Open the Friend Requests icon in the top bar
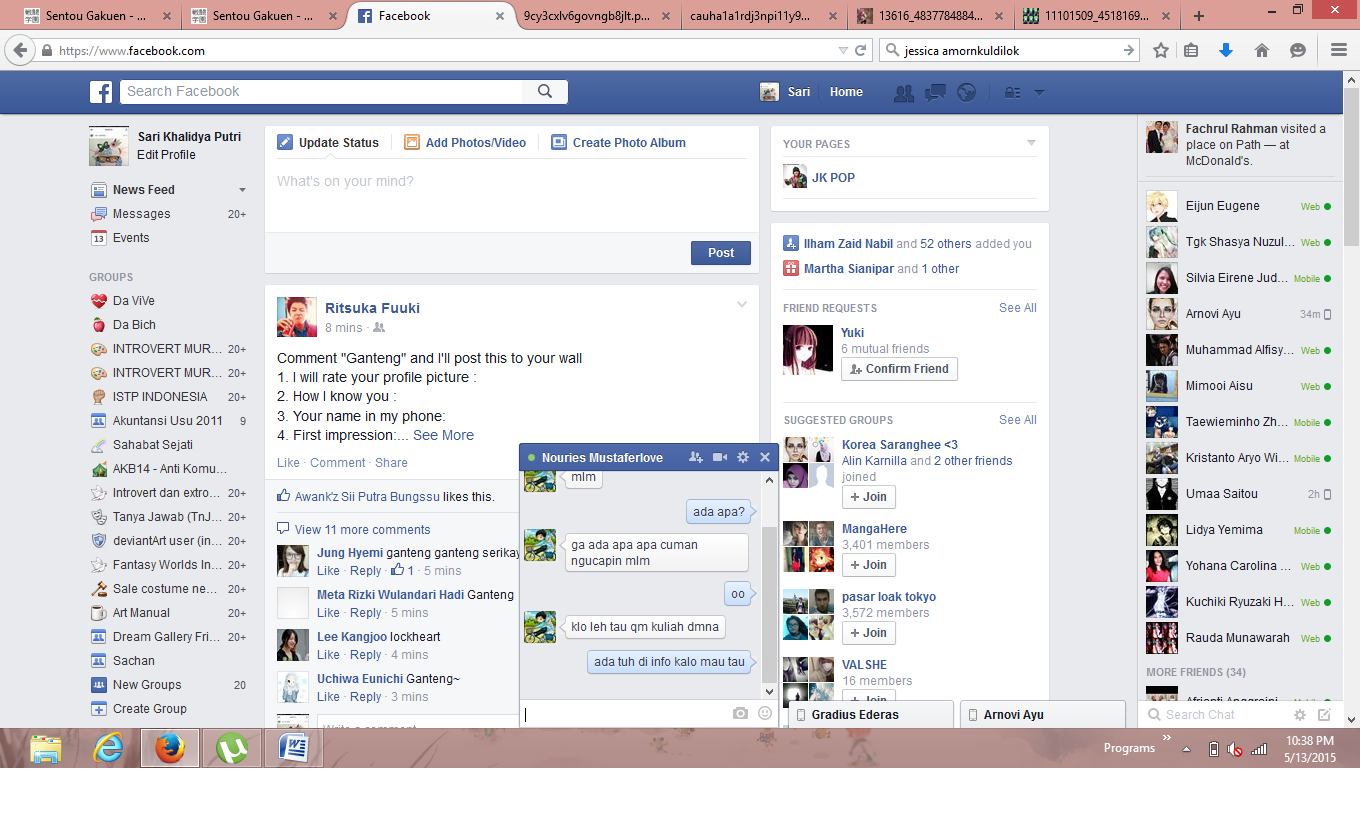 tap(904, 92)
